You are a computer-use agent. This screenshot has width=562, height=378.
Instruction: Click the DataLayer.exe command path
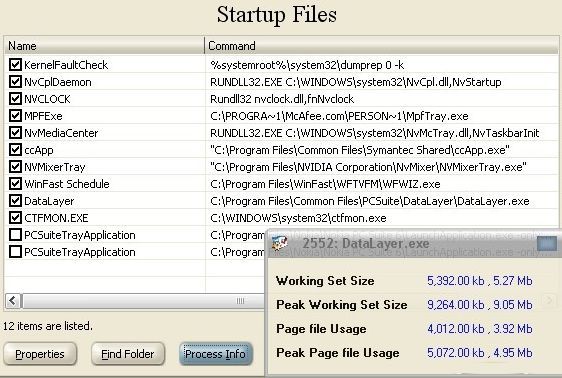(x=370, y=201)
